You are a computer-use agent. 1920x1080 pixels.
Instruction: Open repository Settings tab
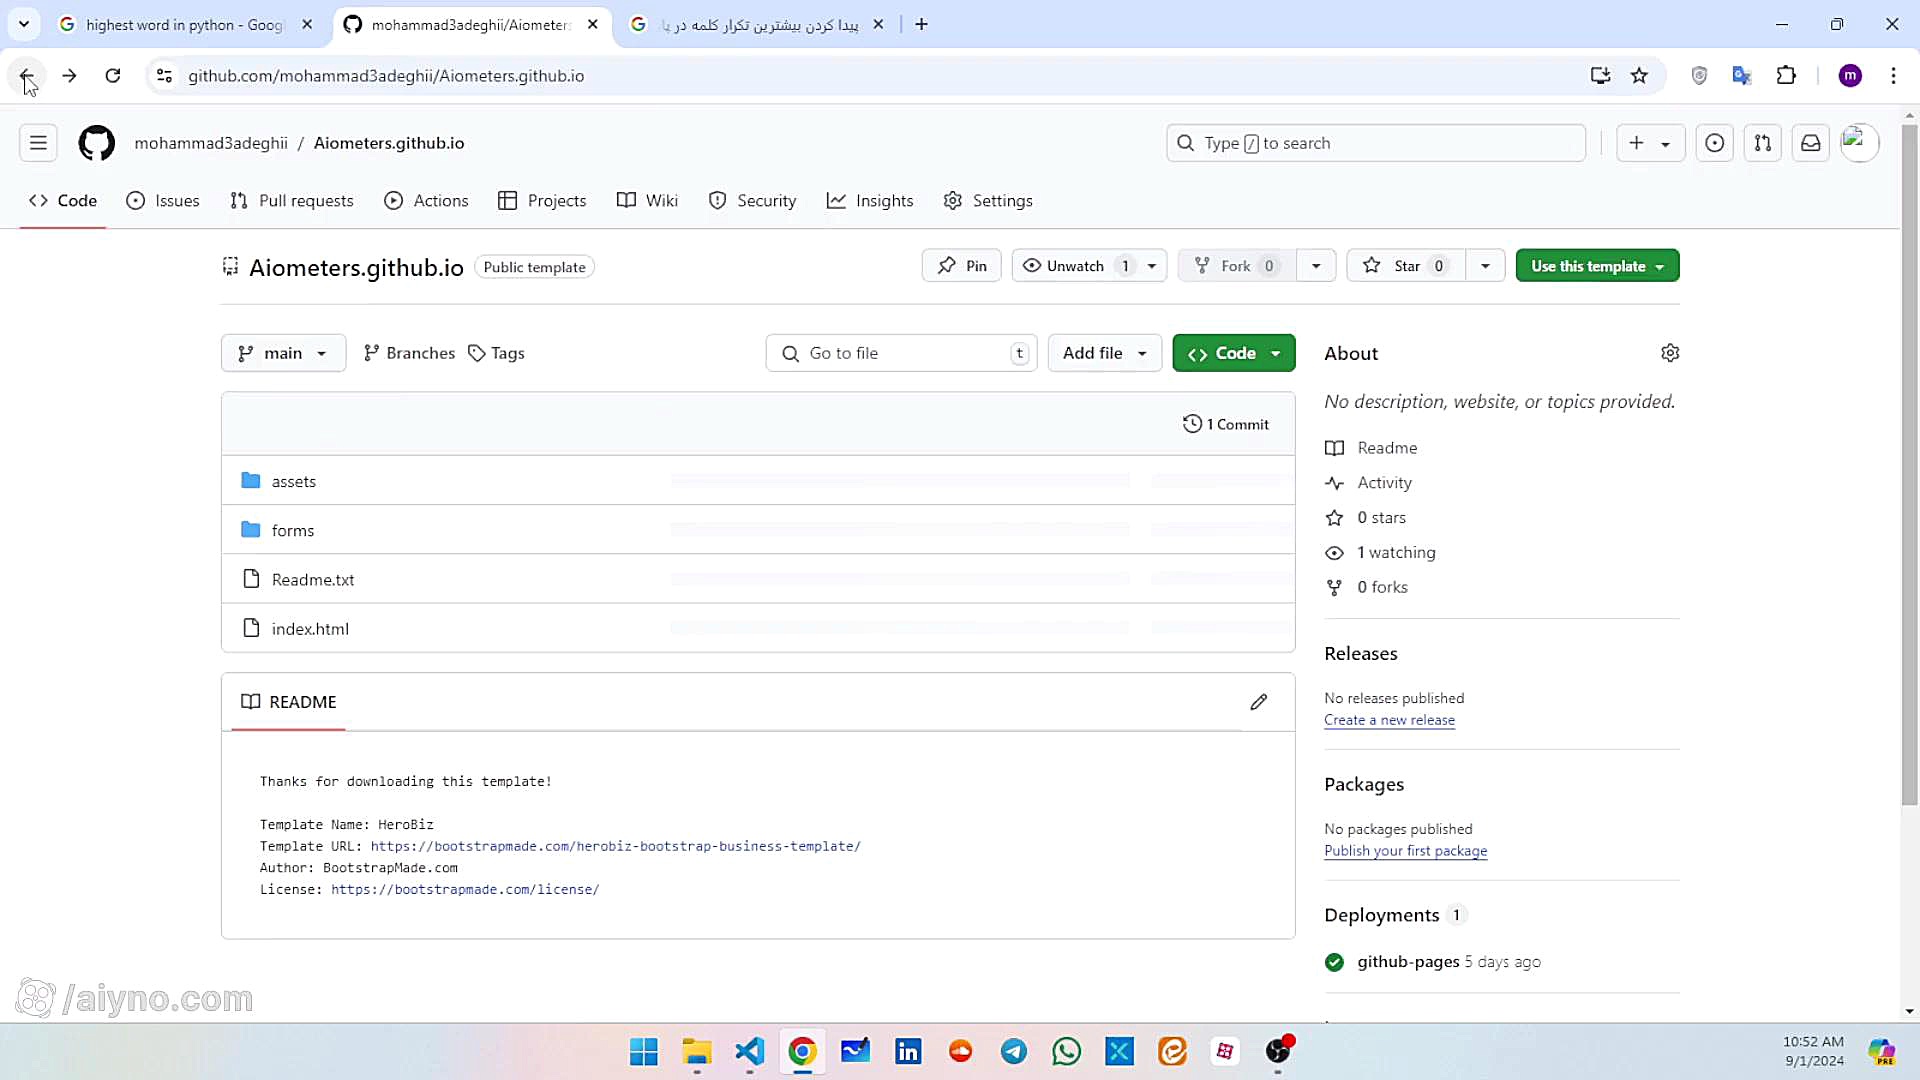(x=988, y=201)
